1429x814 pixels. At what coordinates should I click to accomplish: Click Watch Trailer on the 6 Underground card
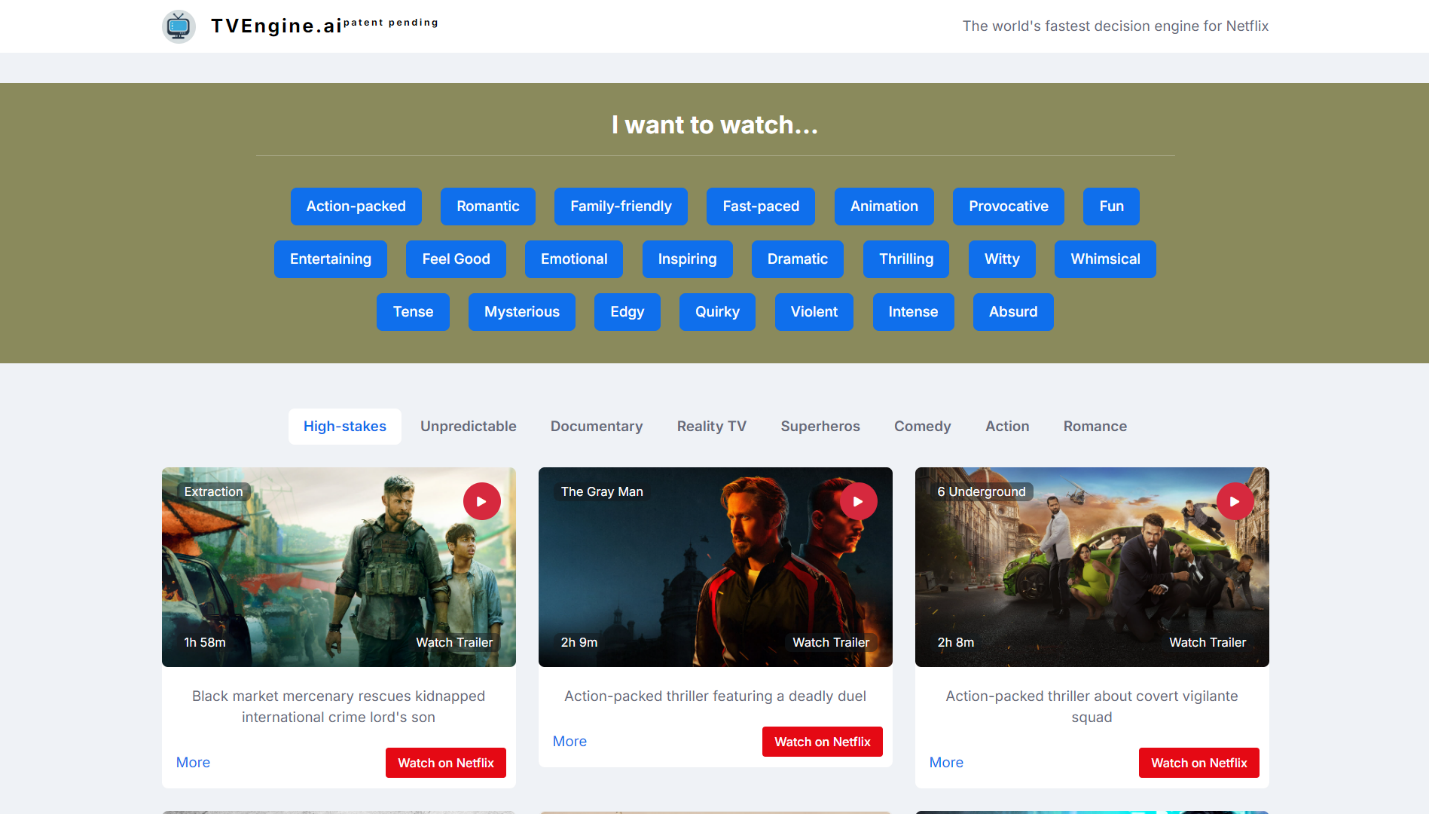pyautogui.click(x=1207, y=642)
